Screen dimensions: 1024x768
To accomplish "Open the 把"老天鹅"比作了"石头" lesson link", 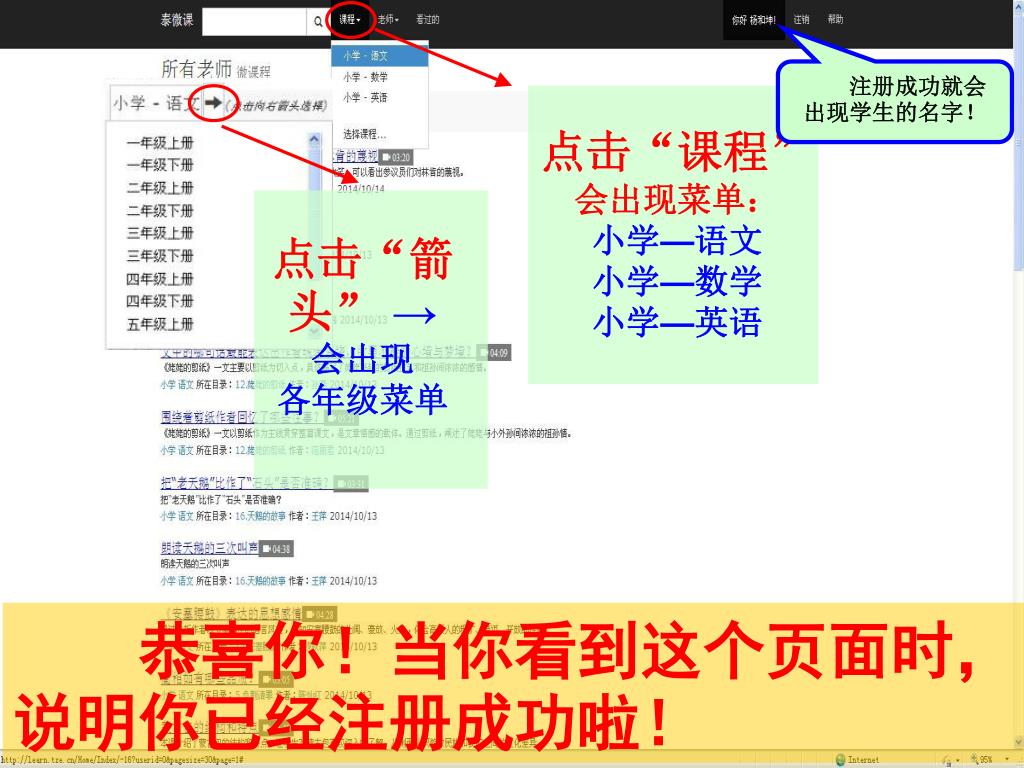I will pos(245,483).
